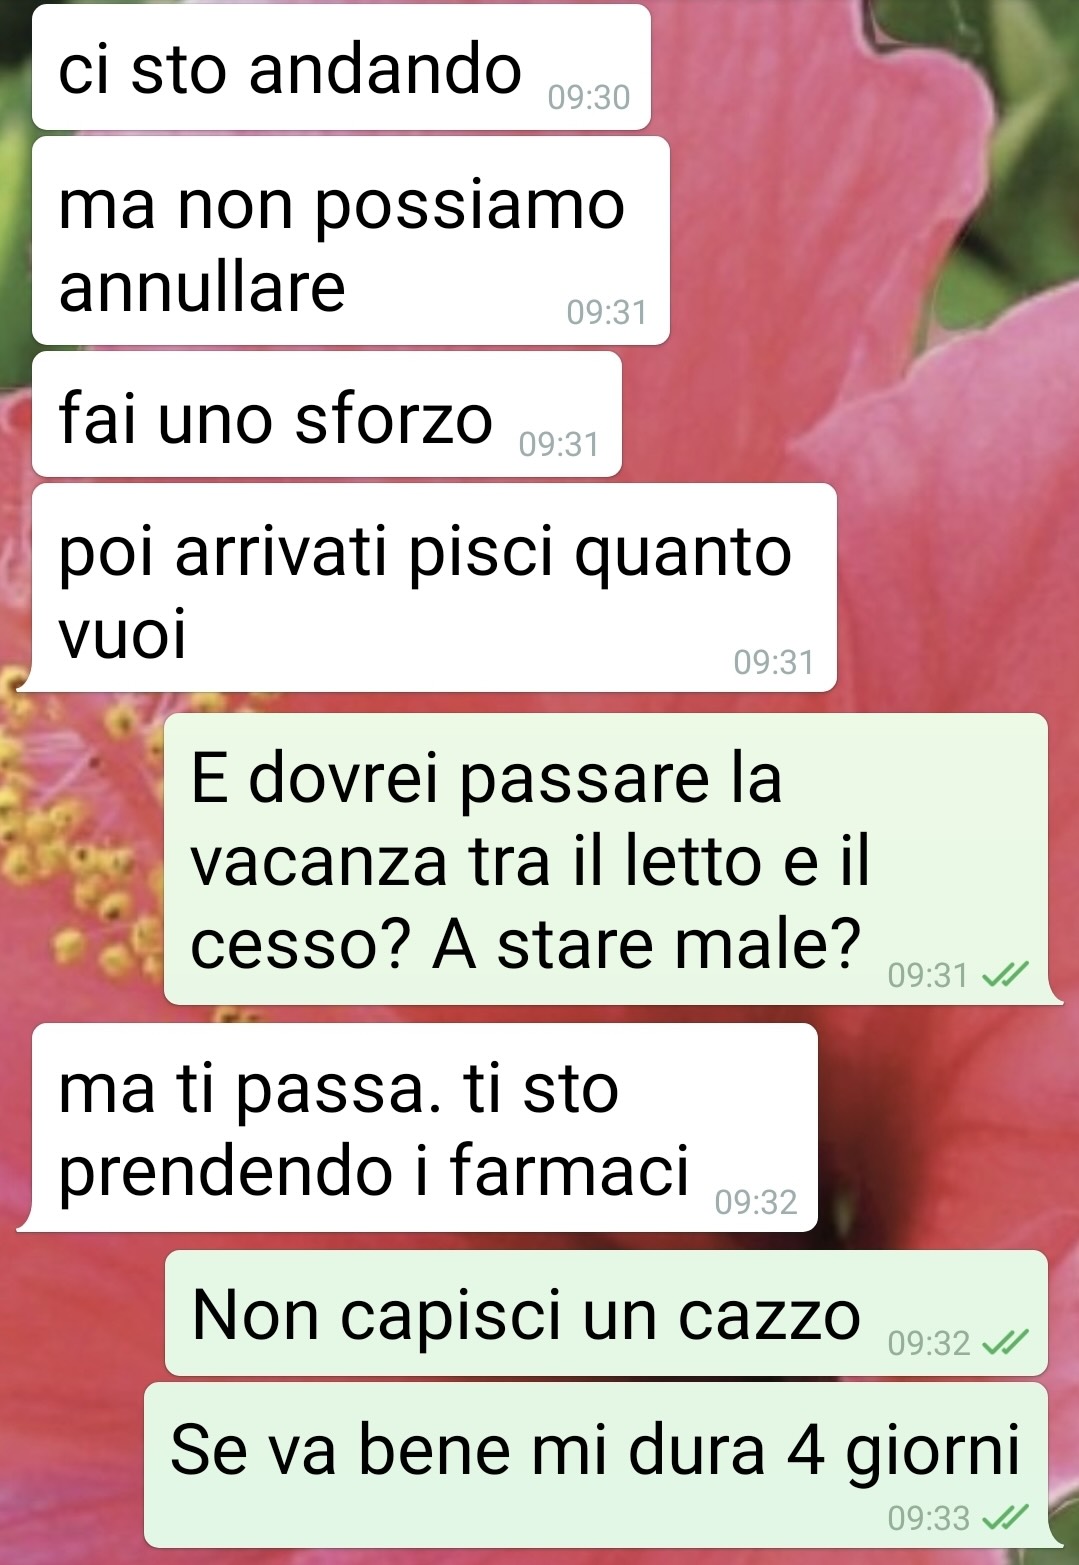
Task: Select the 'poi arrivati pisci quanto vuoi' message
Action: pyautogui.click(x=434, y=588)
